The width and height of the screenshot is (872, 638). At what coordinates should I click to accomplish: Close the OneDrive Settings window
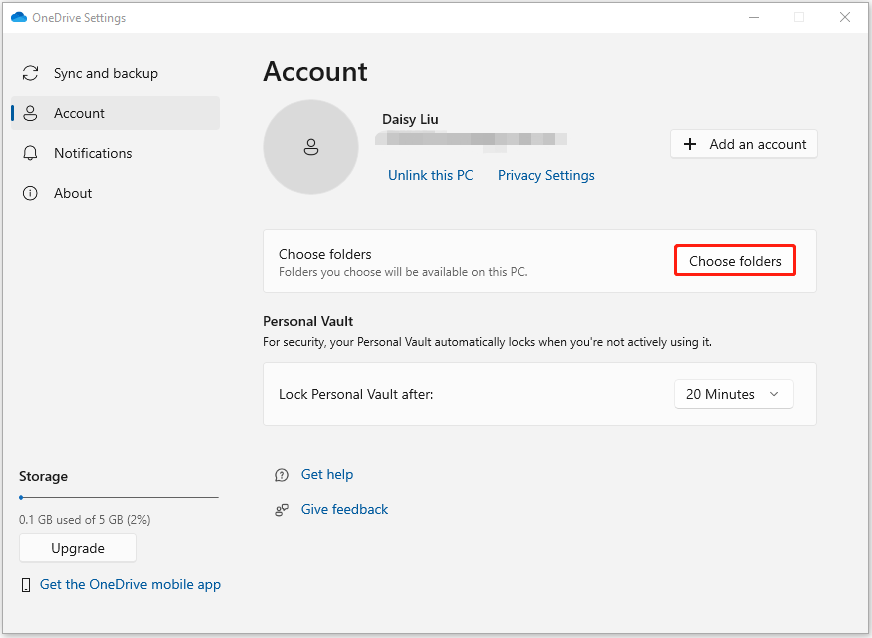tap(845, 17)
